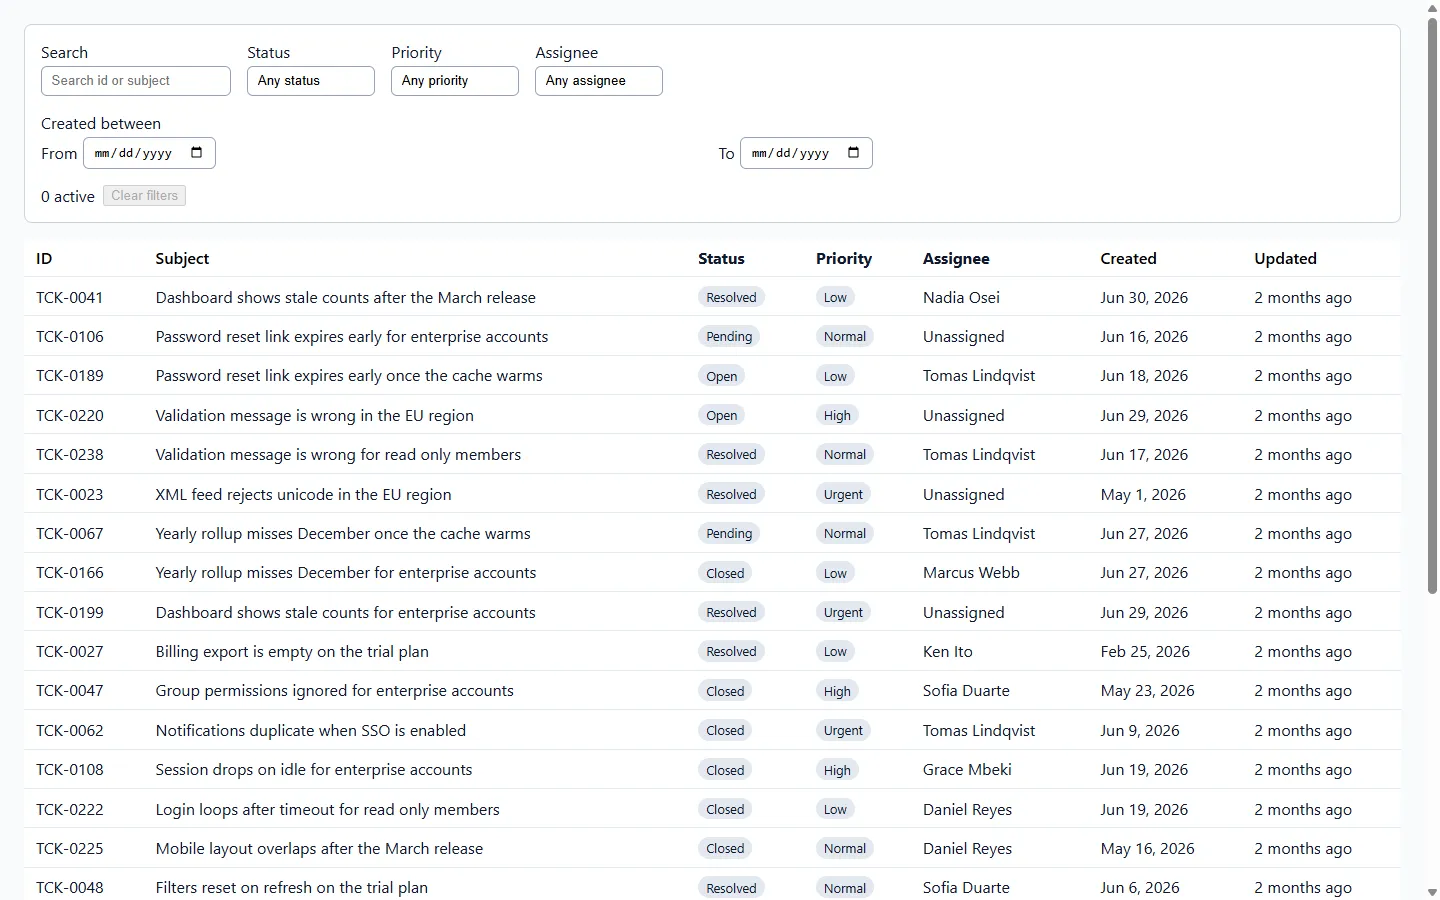Click Urgent priority badge on TCK-0199 row

[843, 612]
